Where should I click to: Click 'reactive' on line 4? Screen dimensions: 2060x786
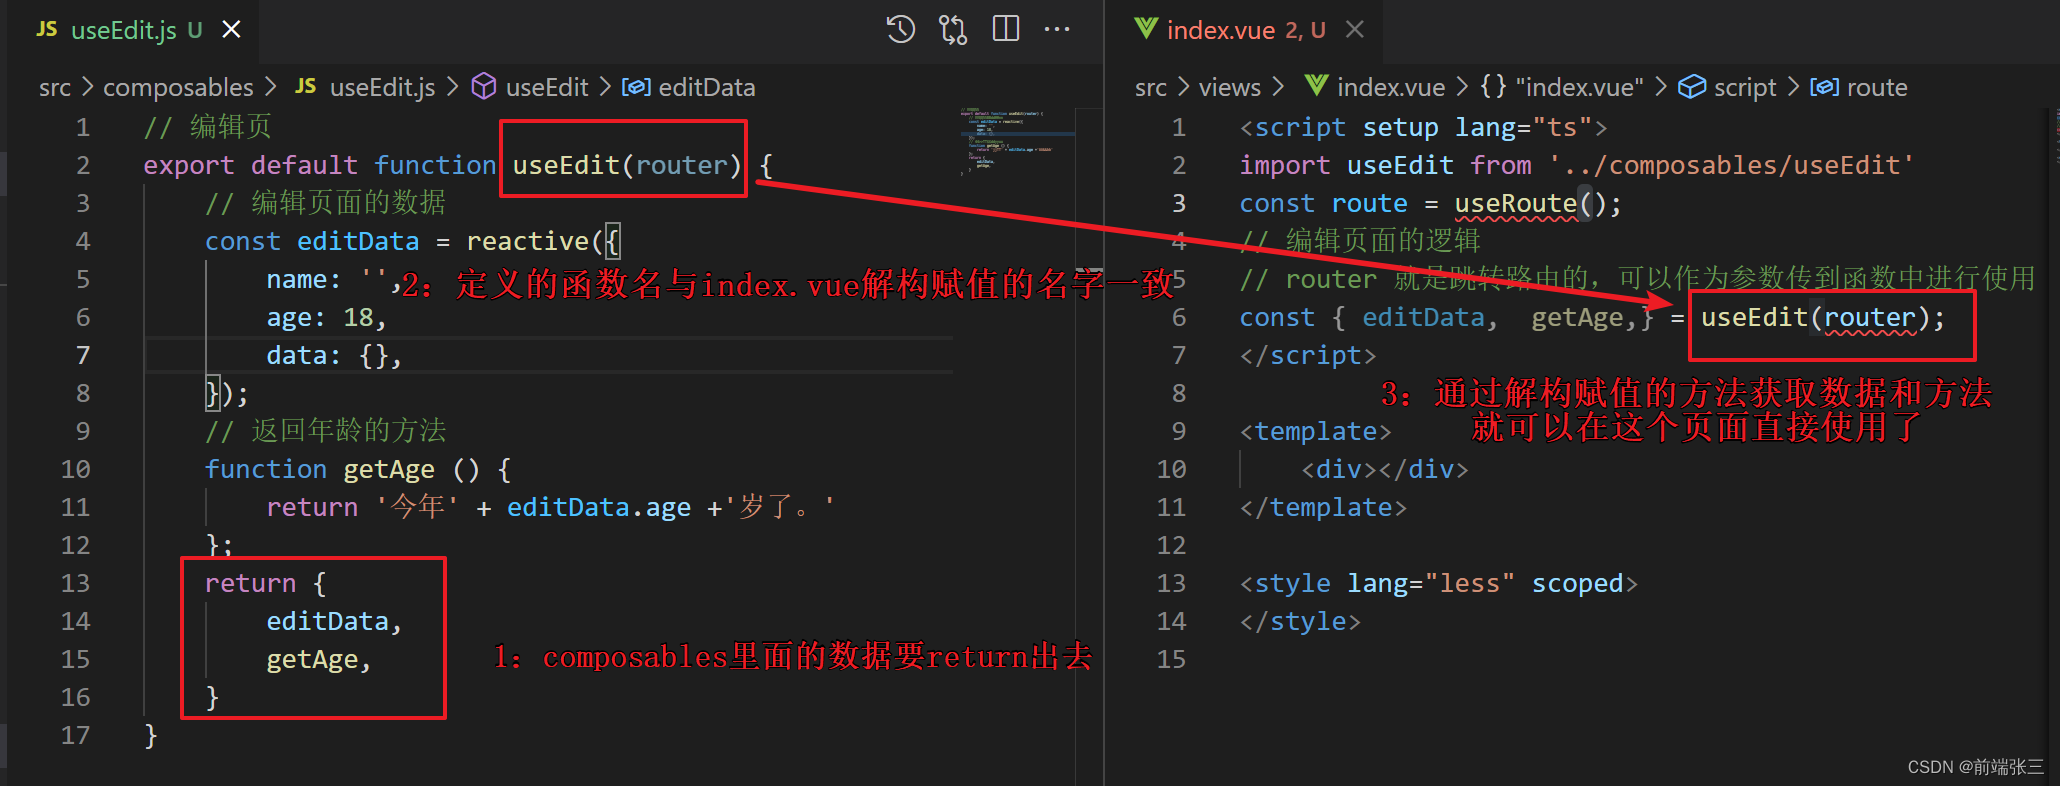[528, 242]
